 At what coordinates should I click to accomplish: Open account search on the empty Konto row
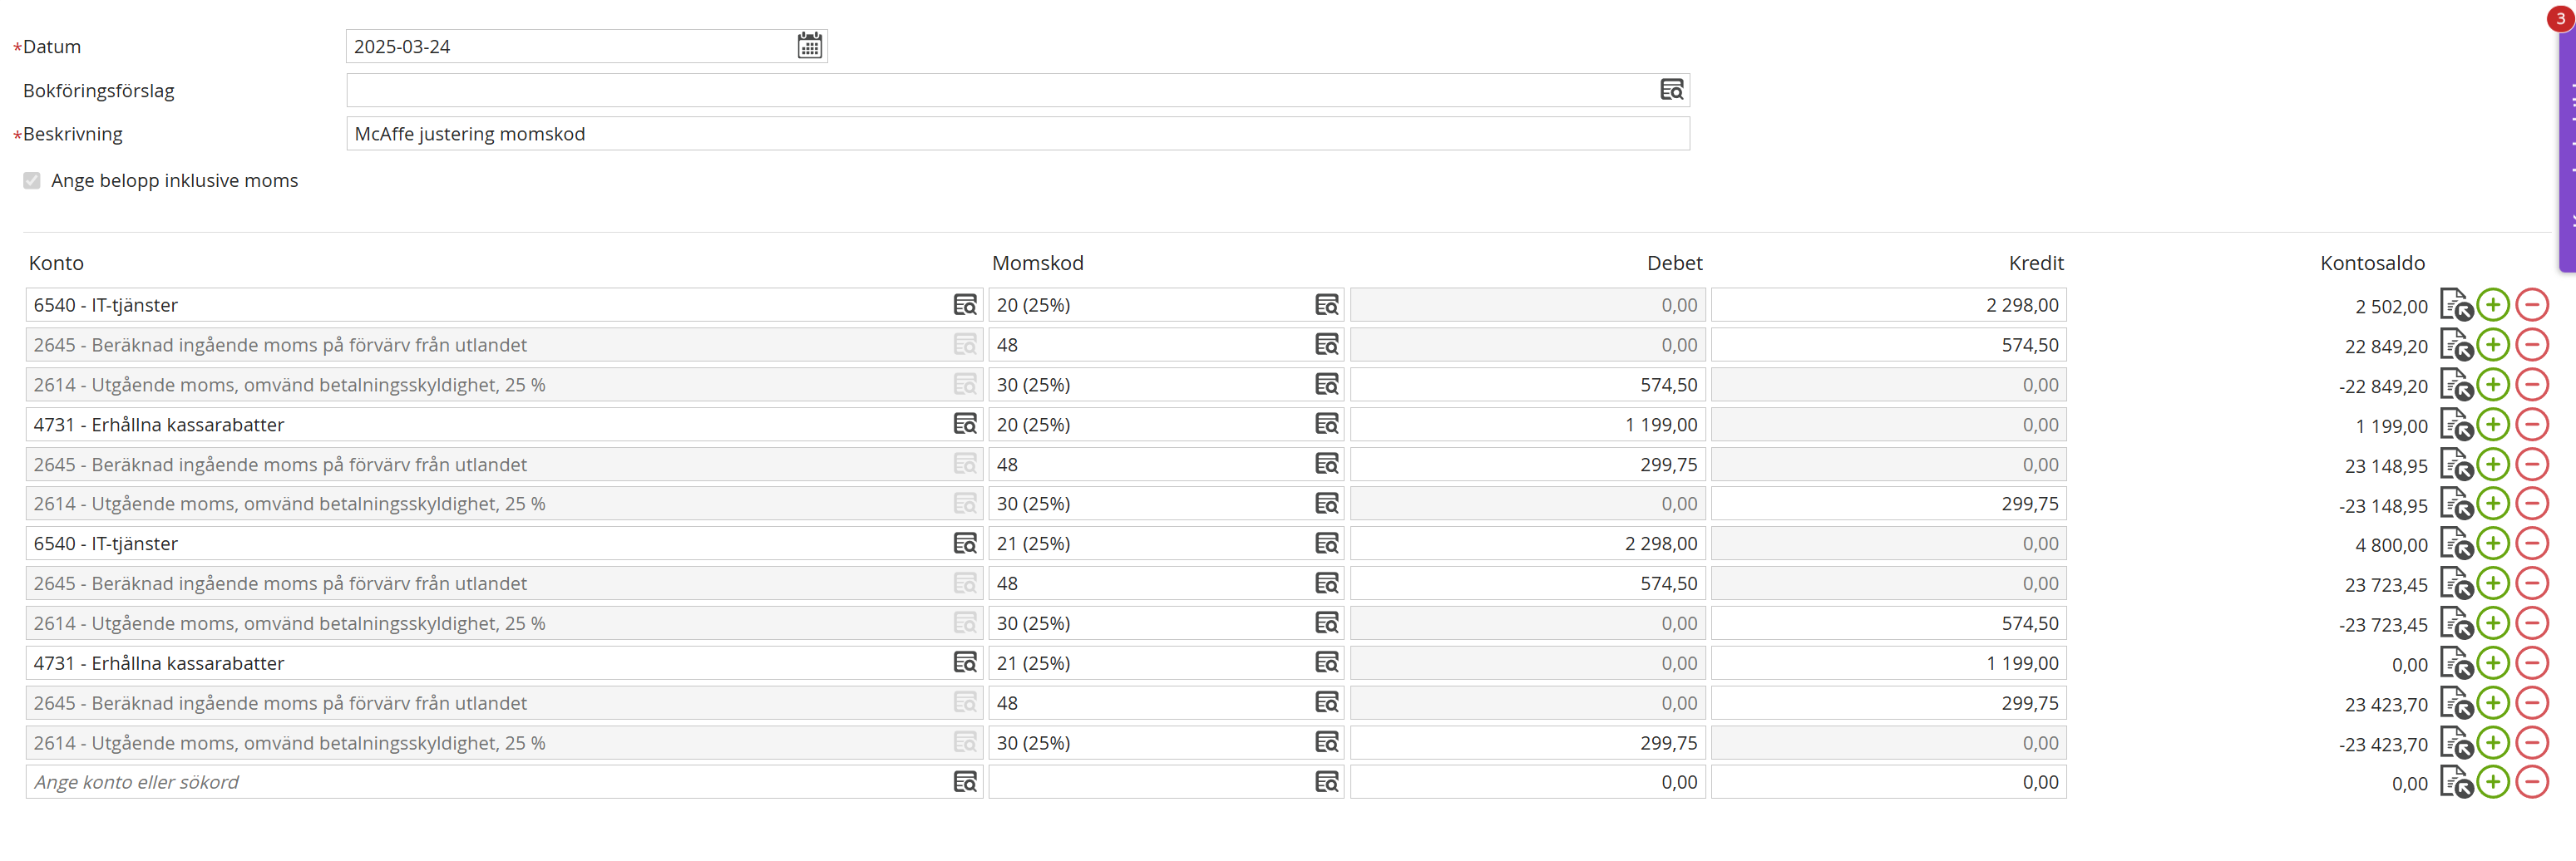click(964, 782)
